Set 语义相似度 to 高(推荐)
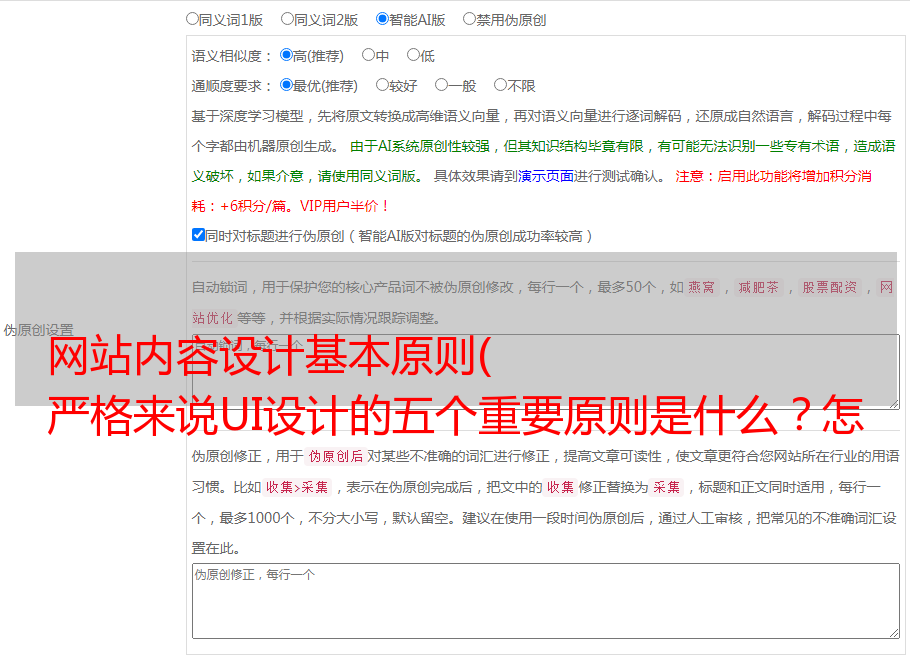This screenshot has width=911, height=658. pyautogui.click(x=287, y=56)
